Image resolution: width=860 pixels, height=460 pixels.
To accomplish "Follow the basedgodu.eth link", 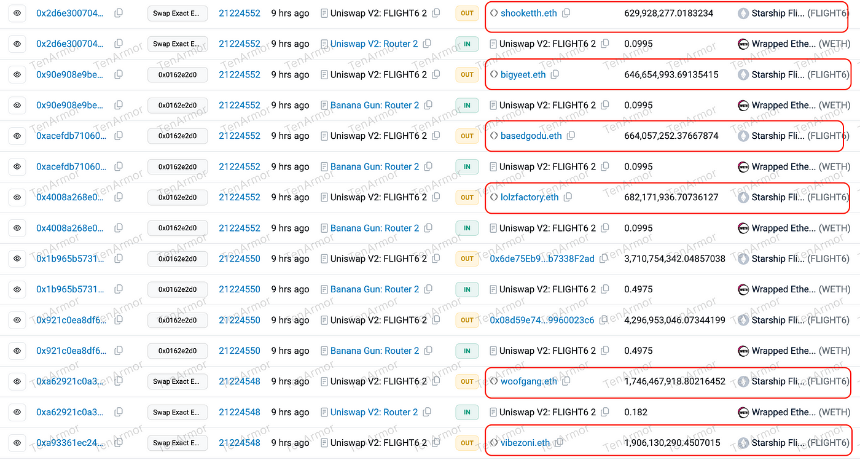I will click(531, 135).
